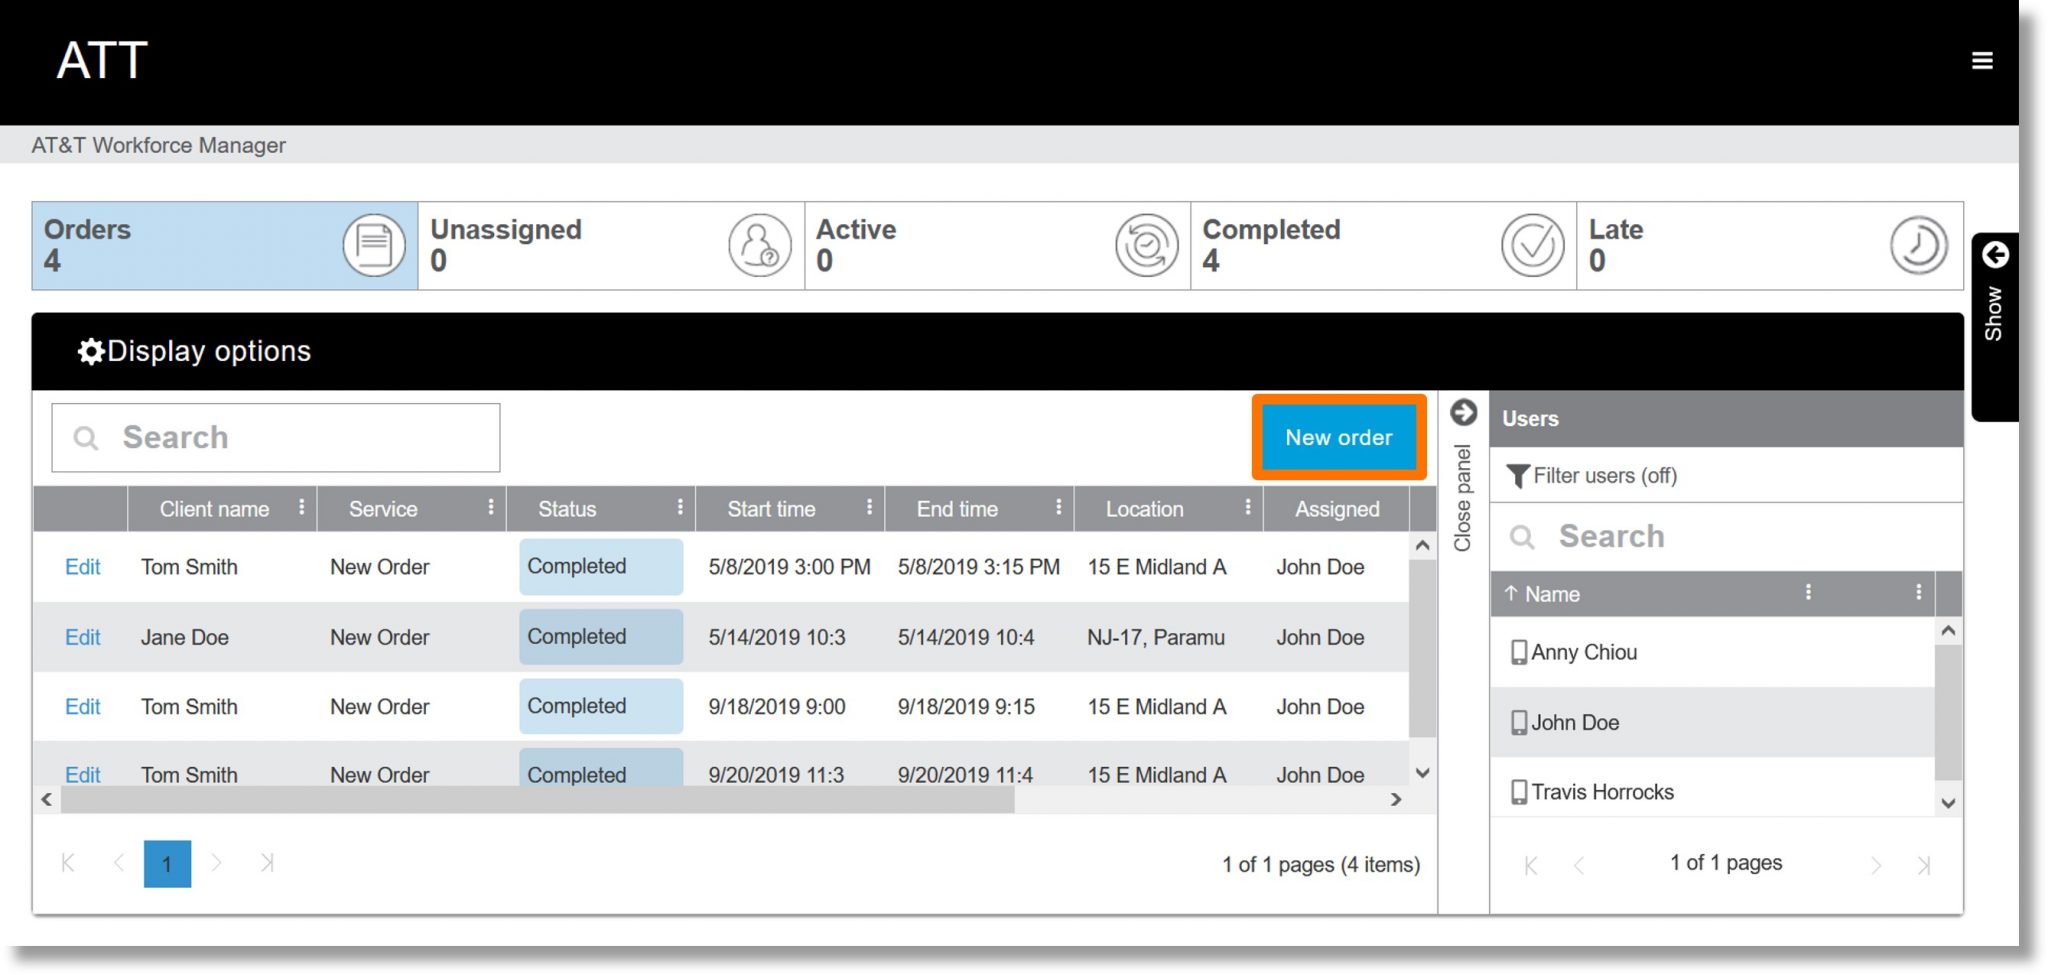Click the Display options gear icon
The image size is (2048, 975).
(89, 351)
